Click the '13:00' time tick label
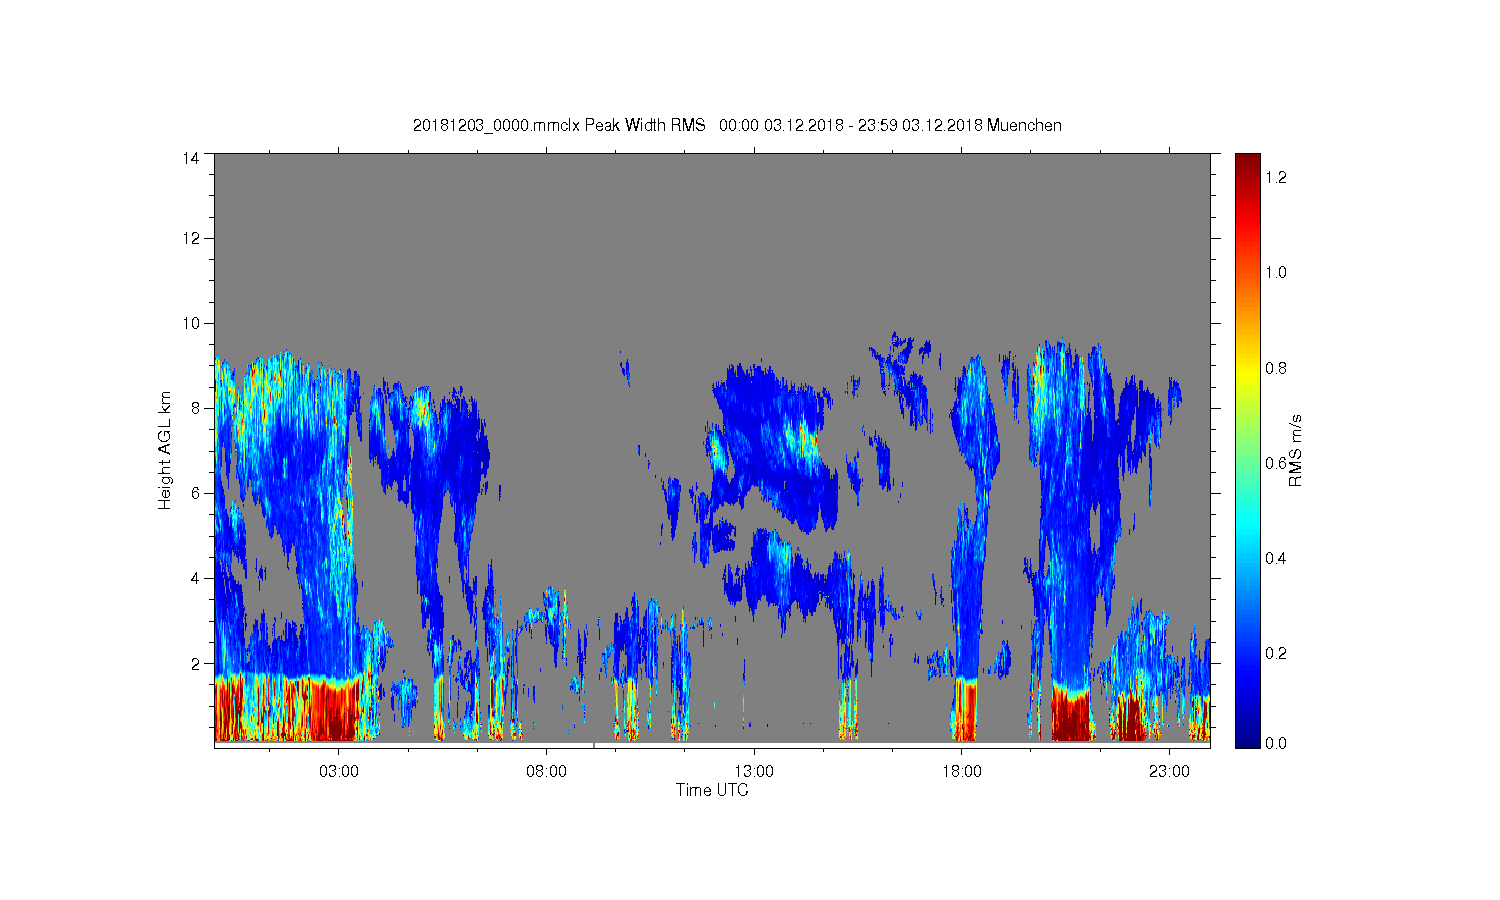1500x900 pixels. point(754,772)
